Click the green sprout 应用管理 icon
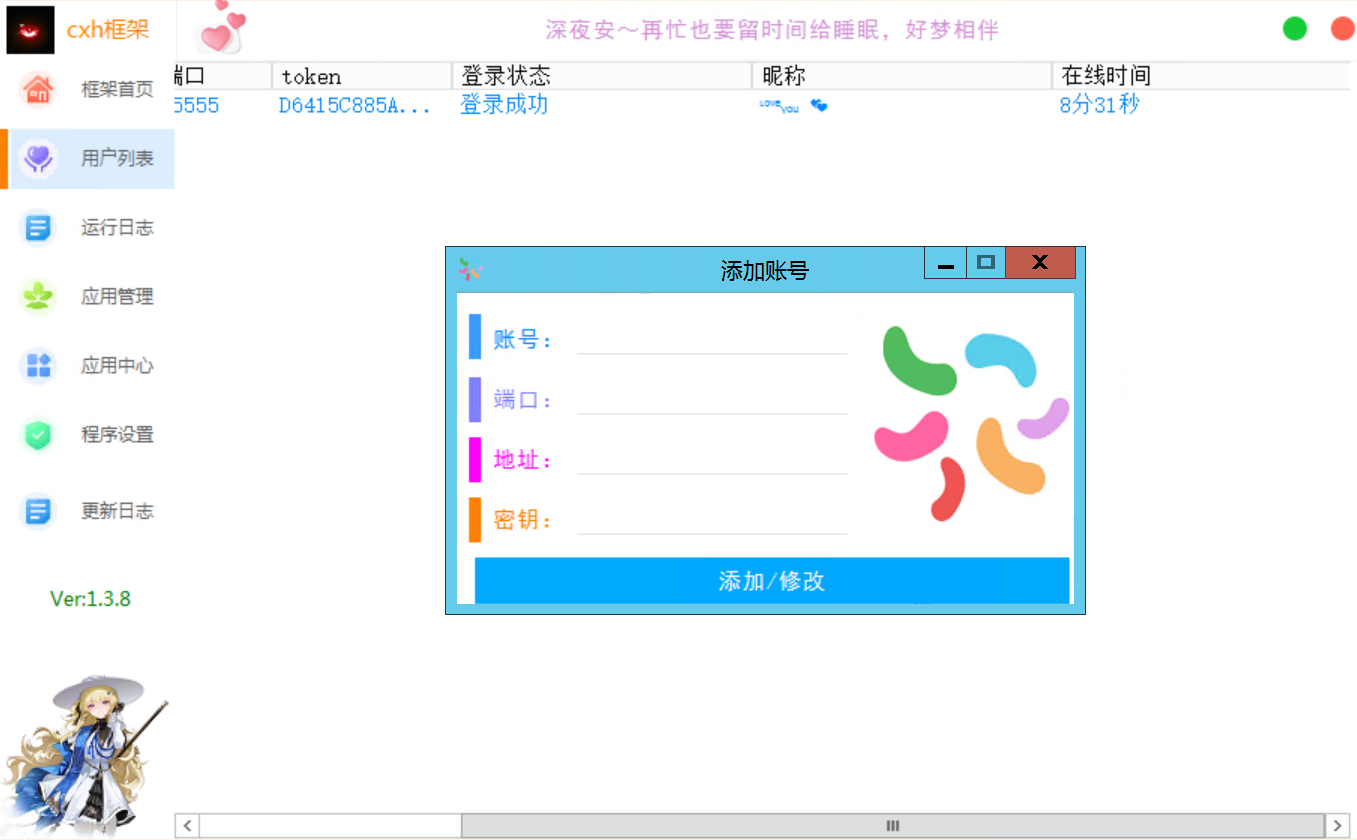 coord(38,296)
